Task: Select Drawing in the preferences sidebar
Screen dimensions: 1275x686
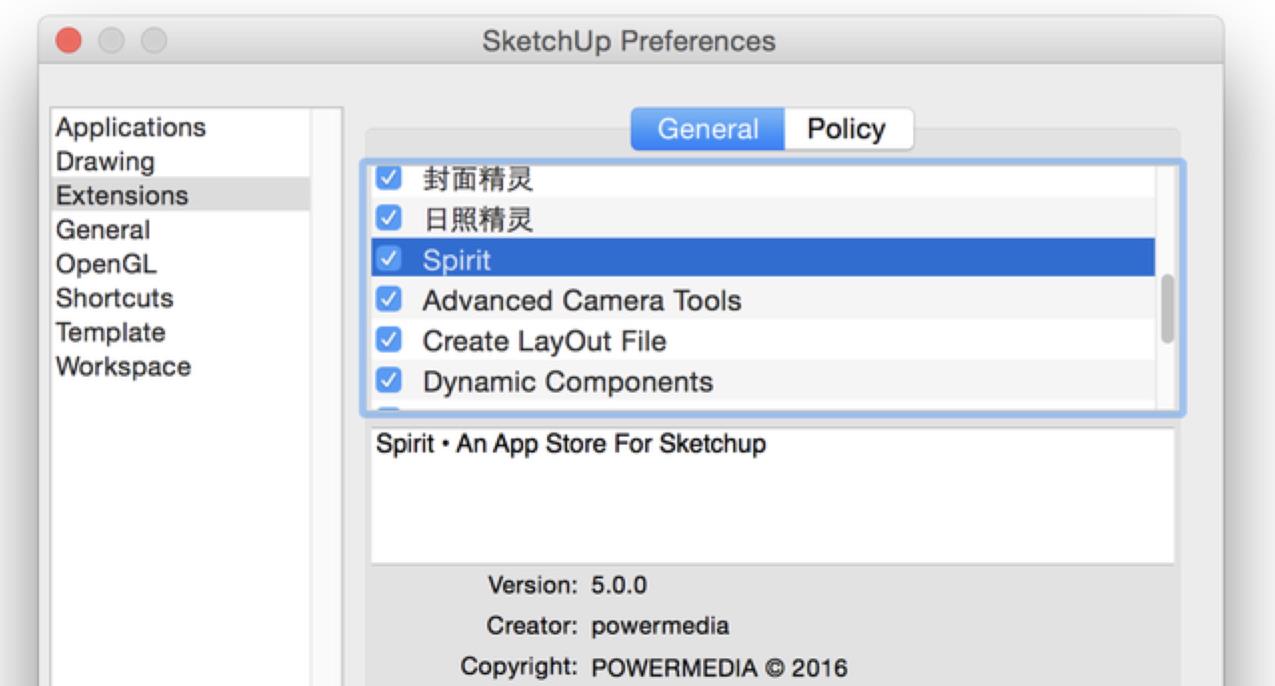Action: [x=105, y=161]
